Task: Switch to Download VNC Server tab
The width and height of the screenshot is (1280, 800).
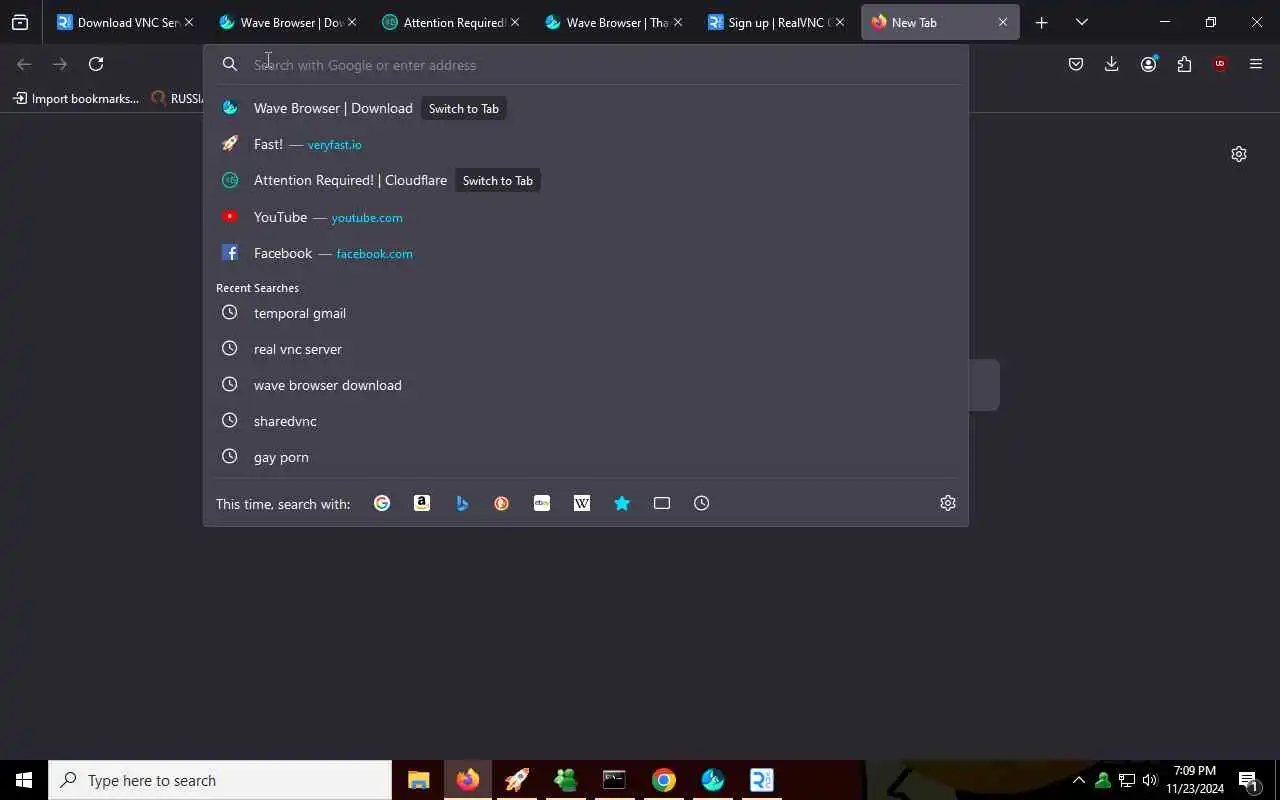Action: [x=125, y=22]
